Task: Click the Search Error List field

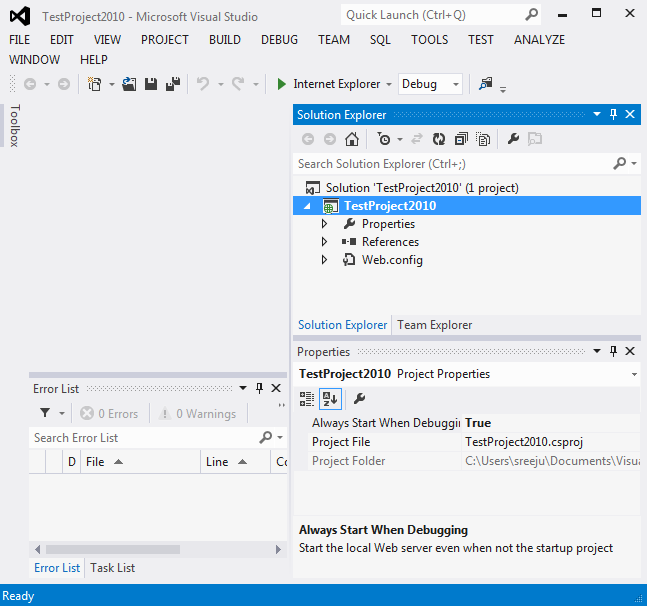Action: click(158, 438)
